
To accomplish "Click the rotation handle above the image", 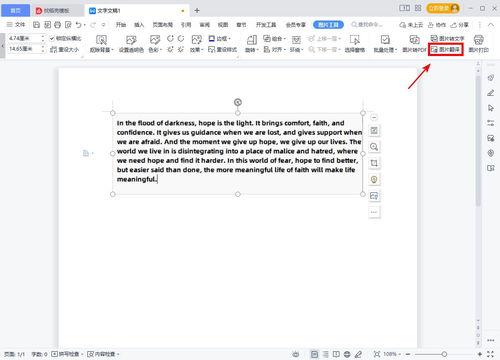I will pyautogui.click(x=238, y=102).
